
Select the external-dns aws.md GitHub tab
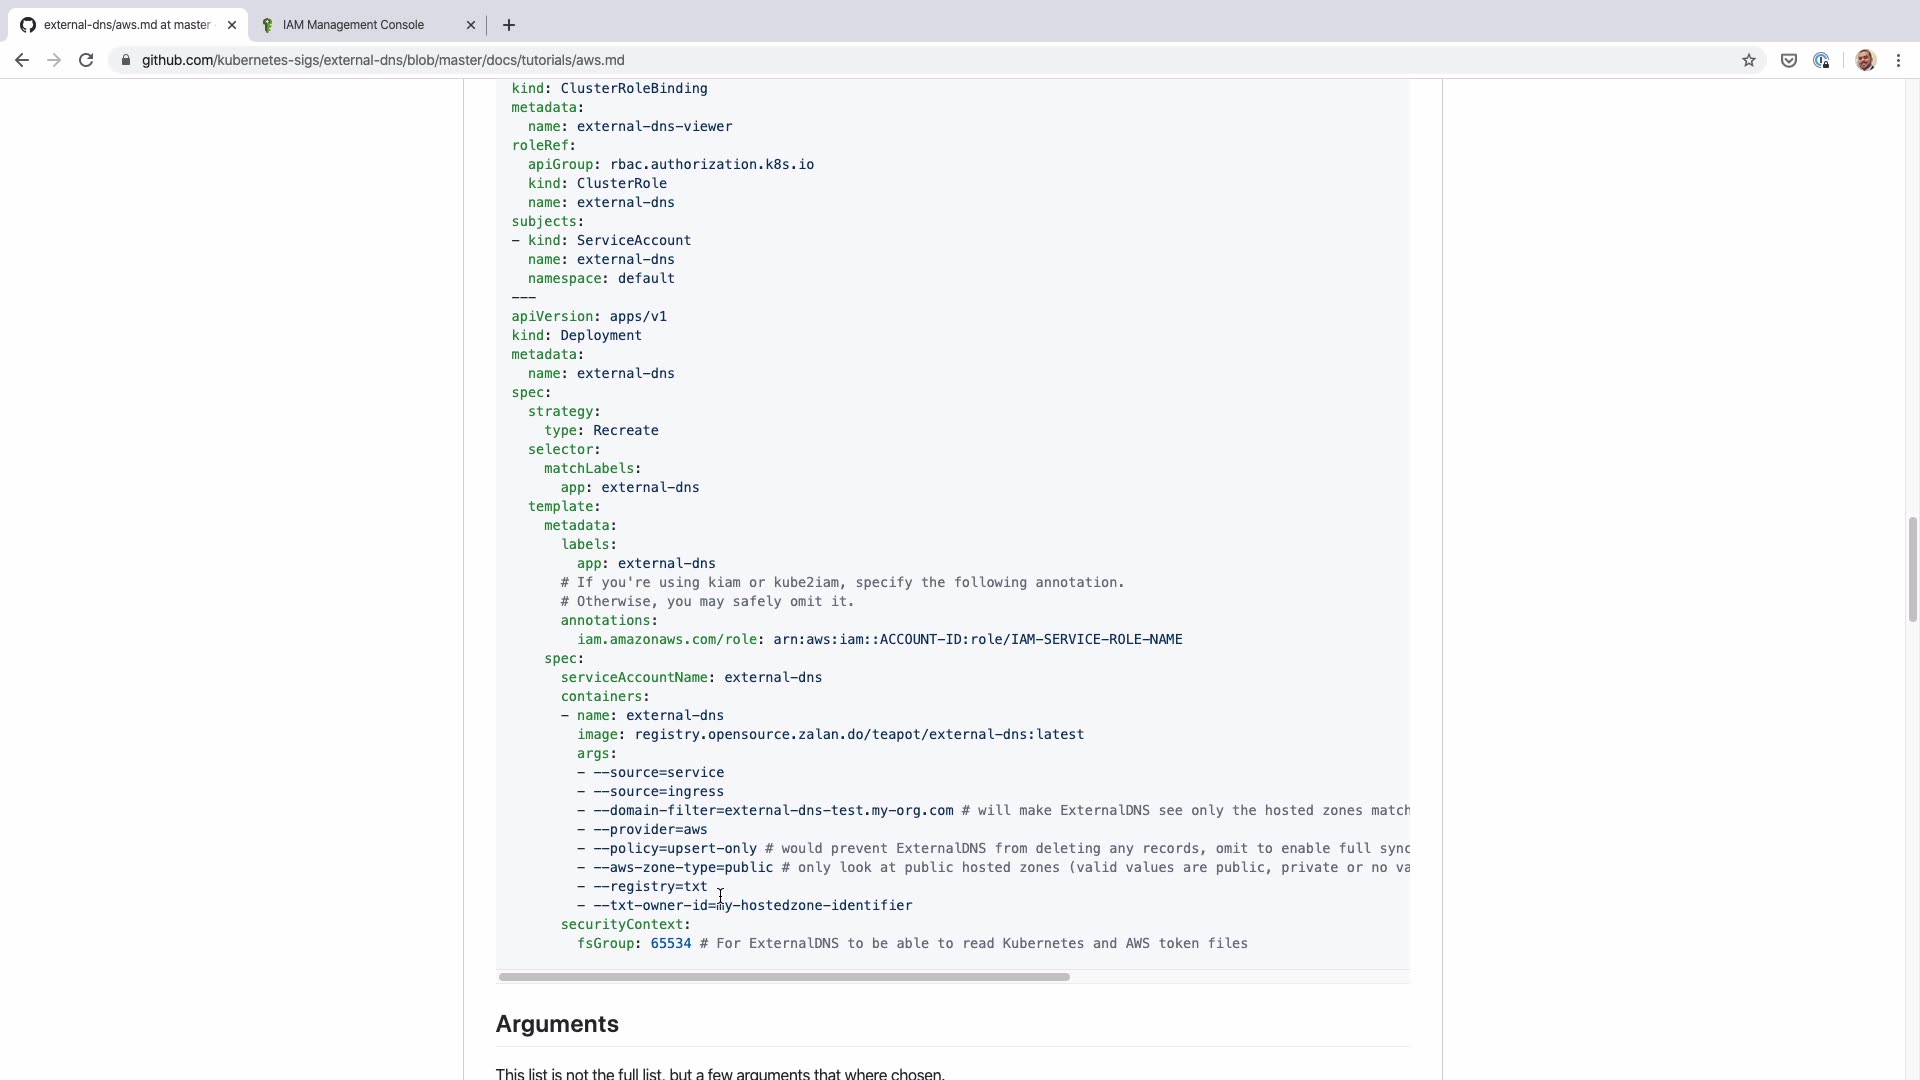pos(127,25)
